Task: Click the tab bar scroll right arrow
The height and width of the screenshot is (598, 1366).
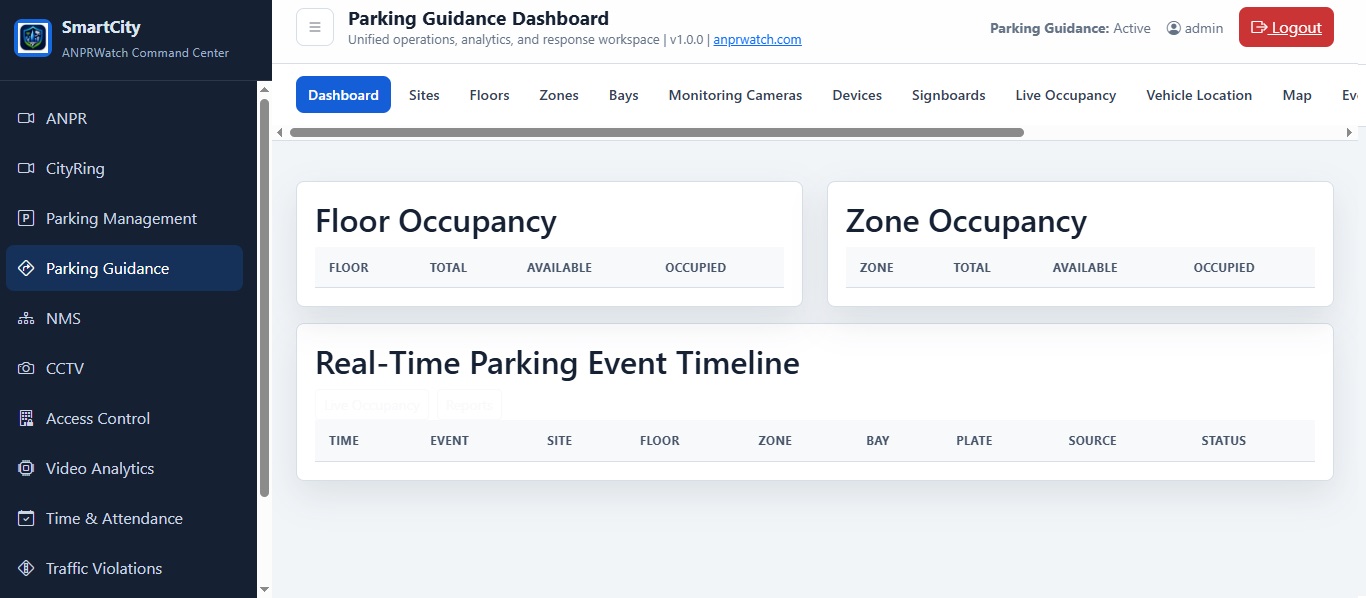Action: click(x=1349, y=132)
